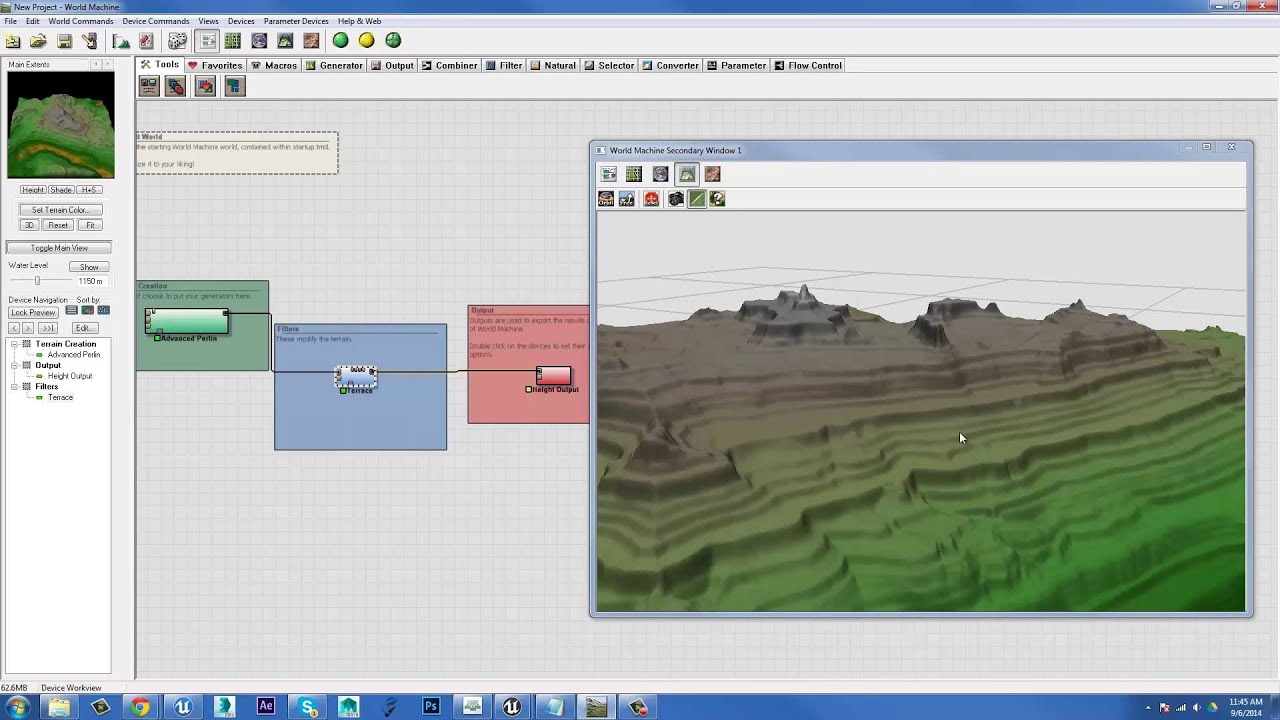Click camera screenshot icon in Secondary Window
The width and height of the screenshot is (1280, 720).
coord(676,199)
